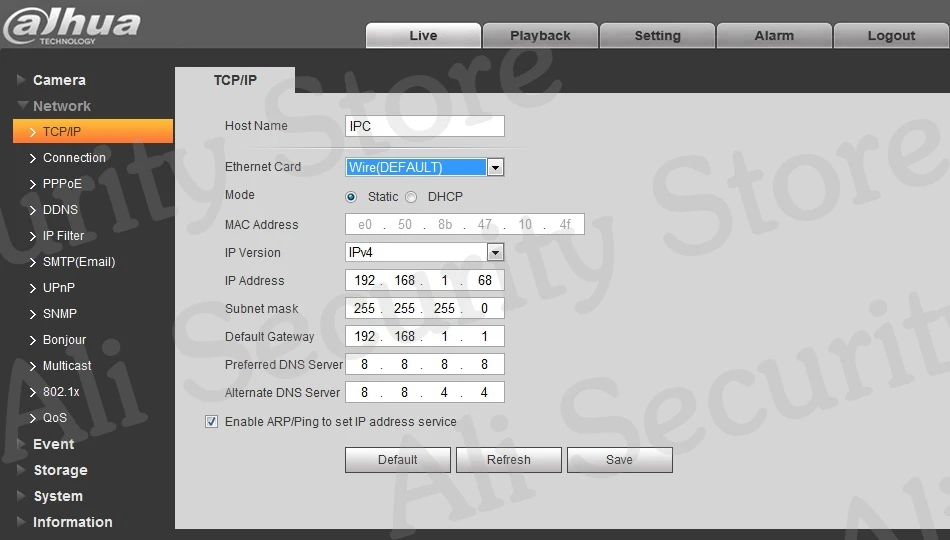The image size is (950, 540).
Task: Click the Default Gateway last octet field
Action: [485, 336]
